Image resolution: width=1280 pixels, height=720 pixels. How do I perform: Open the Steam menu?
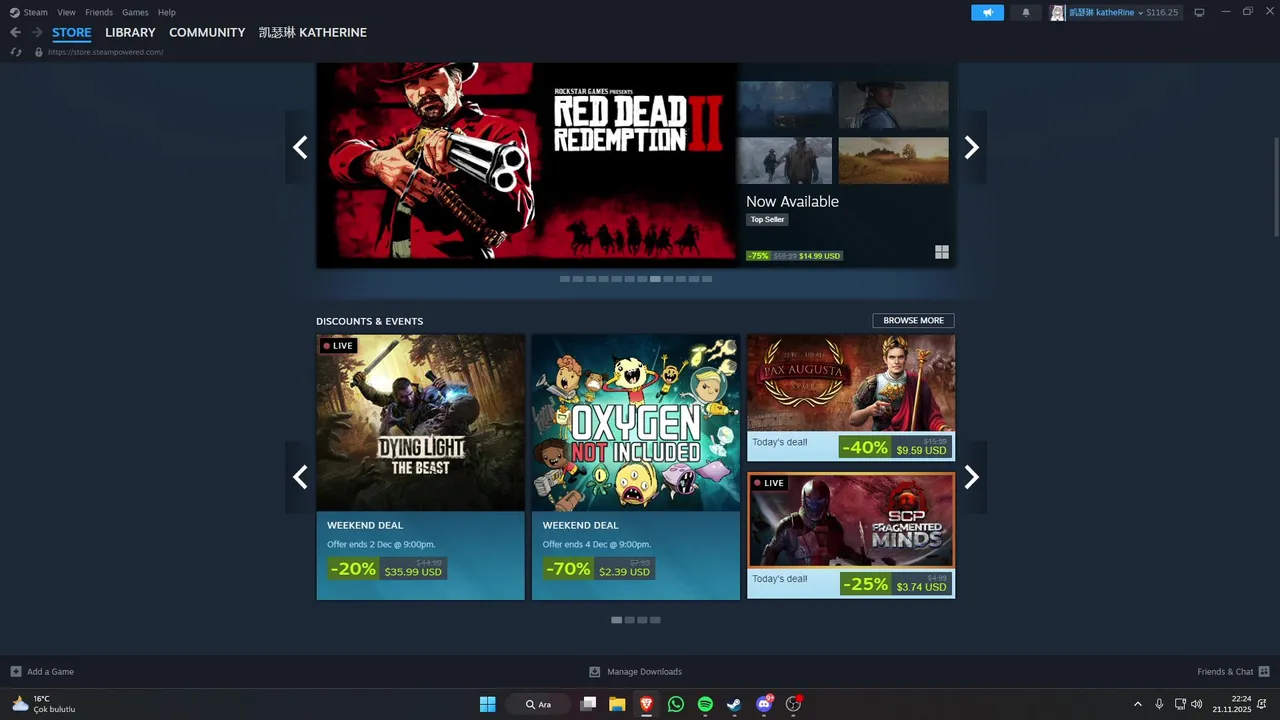pos(36,12)
